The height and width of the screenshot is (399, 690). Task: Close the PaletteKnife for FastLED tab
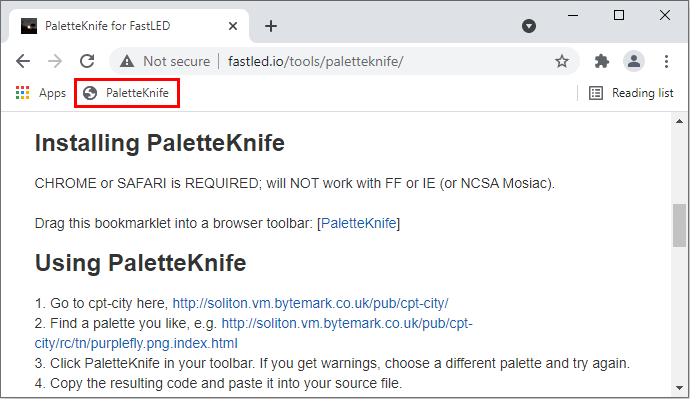click(x=233, y=26)
